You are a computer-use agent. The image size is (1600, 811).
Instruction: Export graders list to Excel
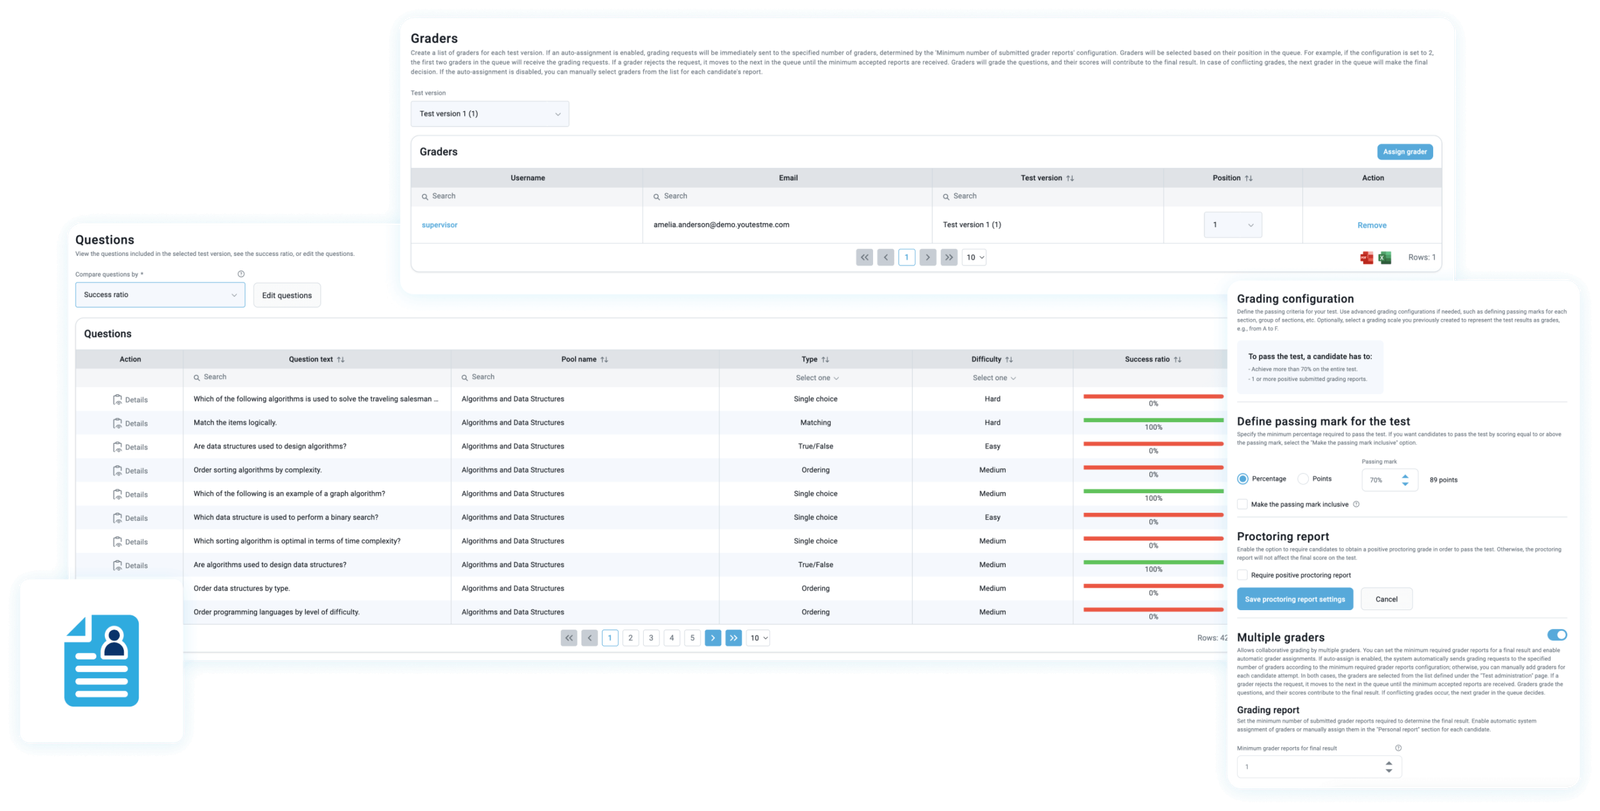[x=1384, y=258]
